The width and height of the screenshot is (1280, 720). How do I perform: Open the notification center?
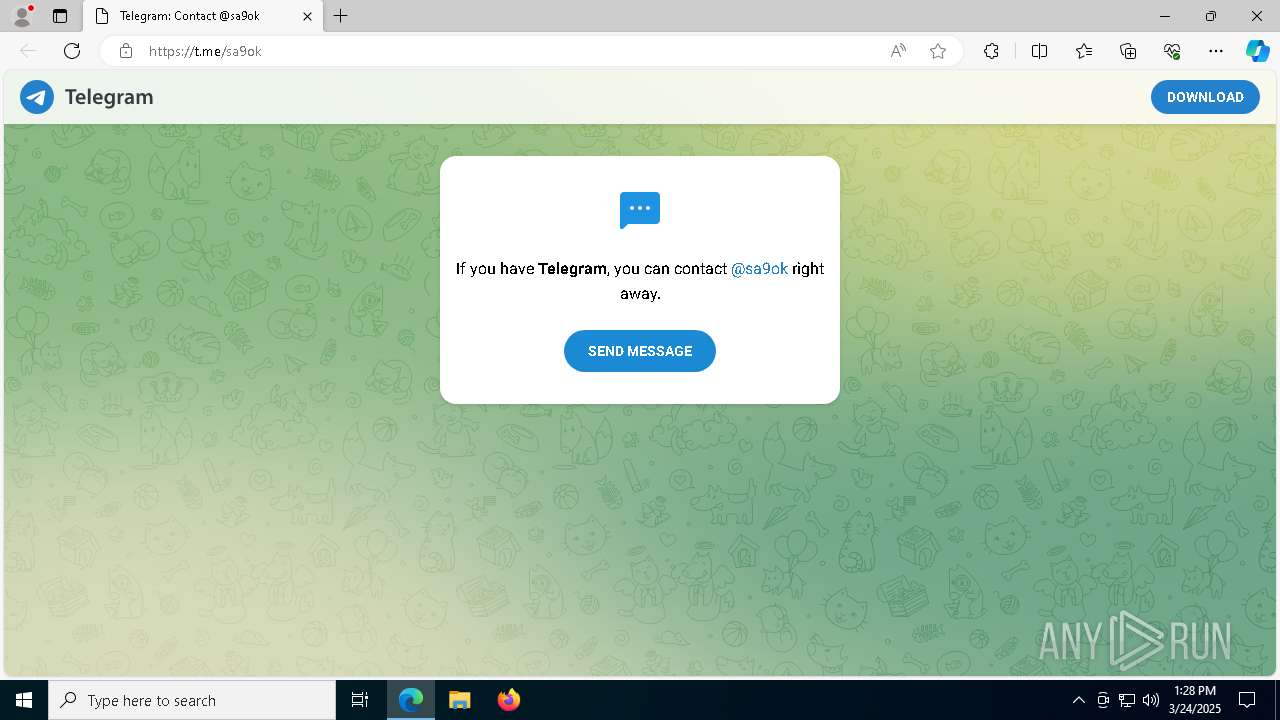(1247, 700)
